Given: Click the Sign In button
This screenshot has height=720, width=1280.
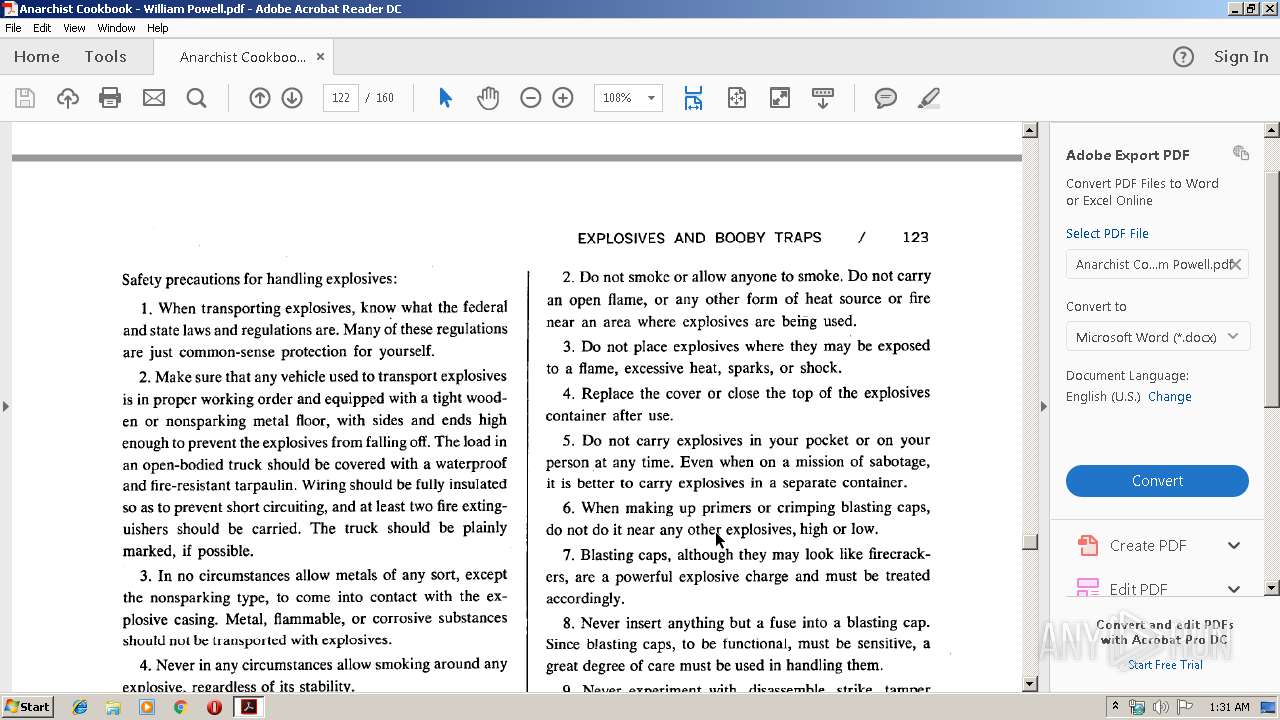Looking at the screenshot, I should [1241, 57].
